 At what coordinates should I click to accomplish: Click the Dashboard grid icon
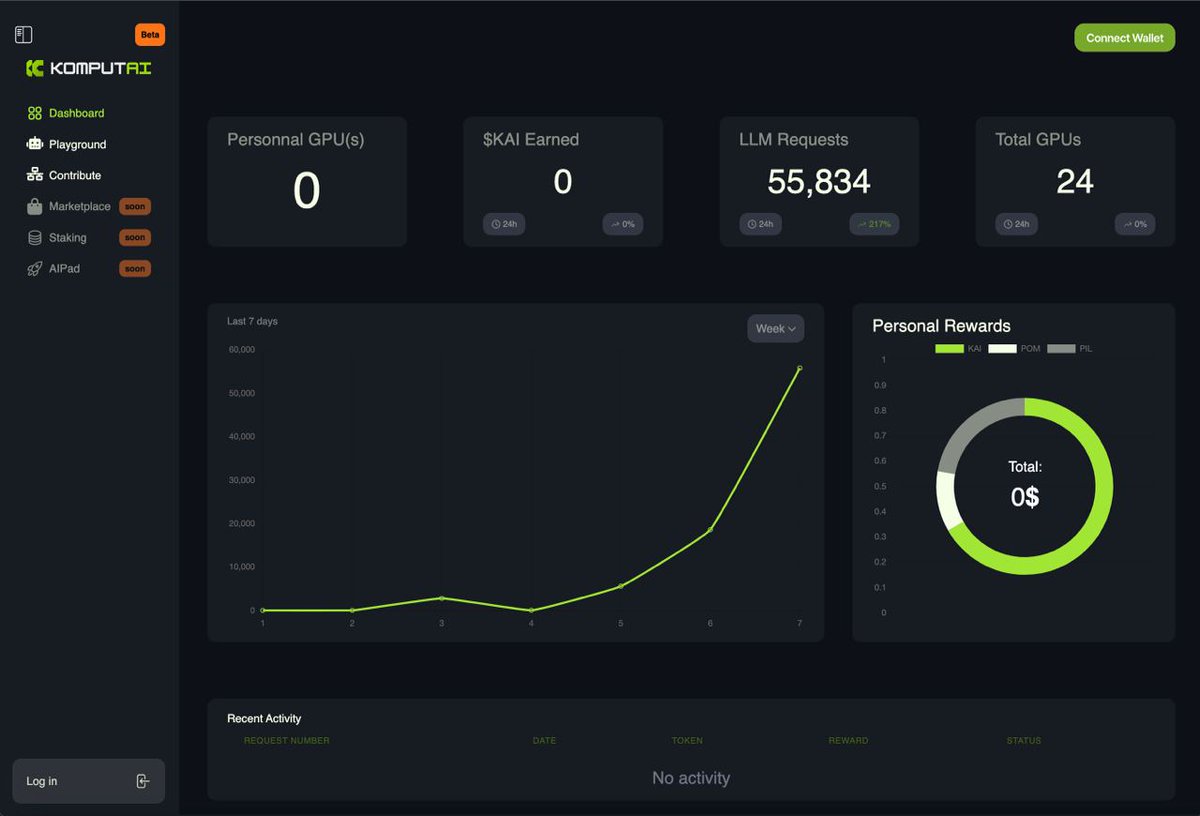coord(35,113)
